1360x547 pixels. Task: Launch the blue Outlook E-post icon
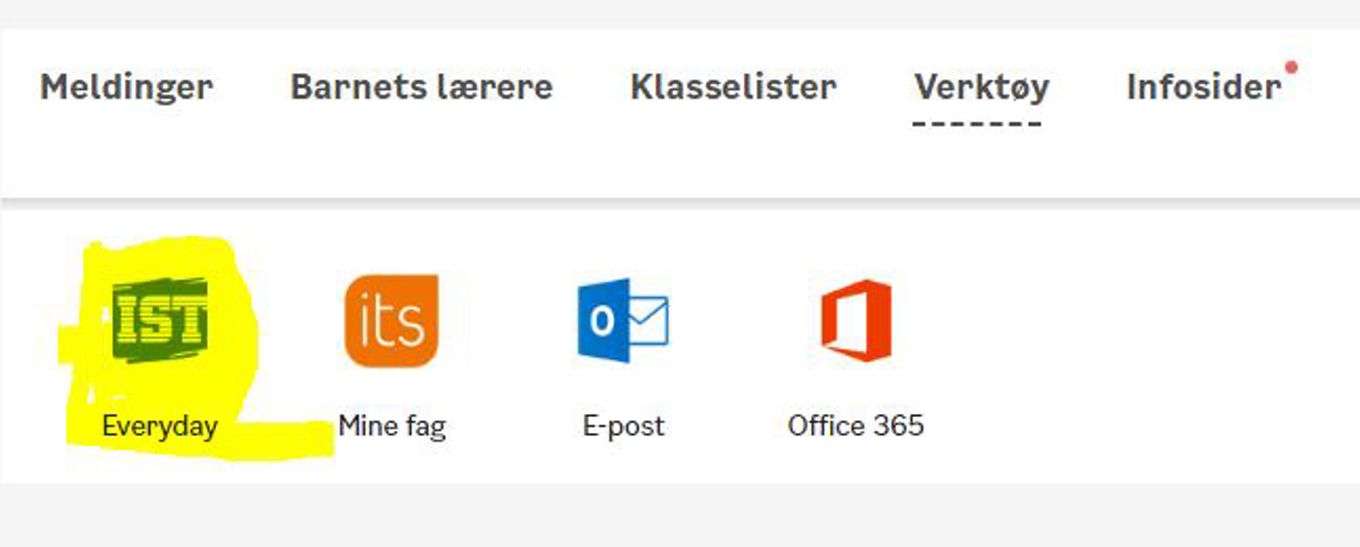[x=623, y=320]
